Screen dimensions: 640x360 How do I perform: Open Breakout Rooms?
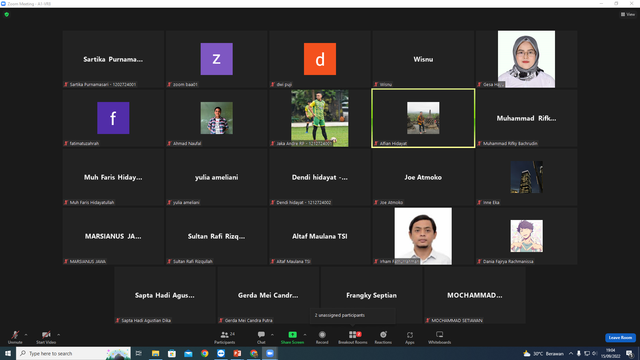click(x=353, y=337)
